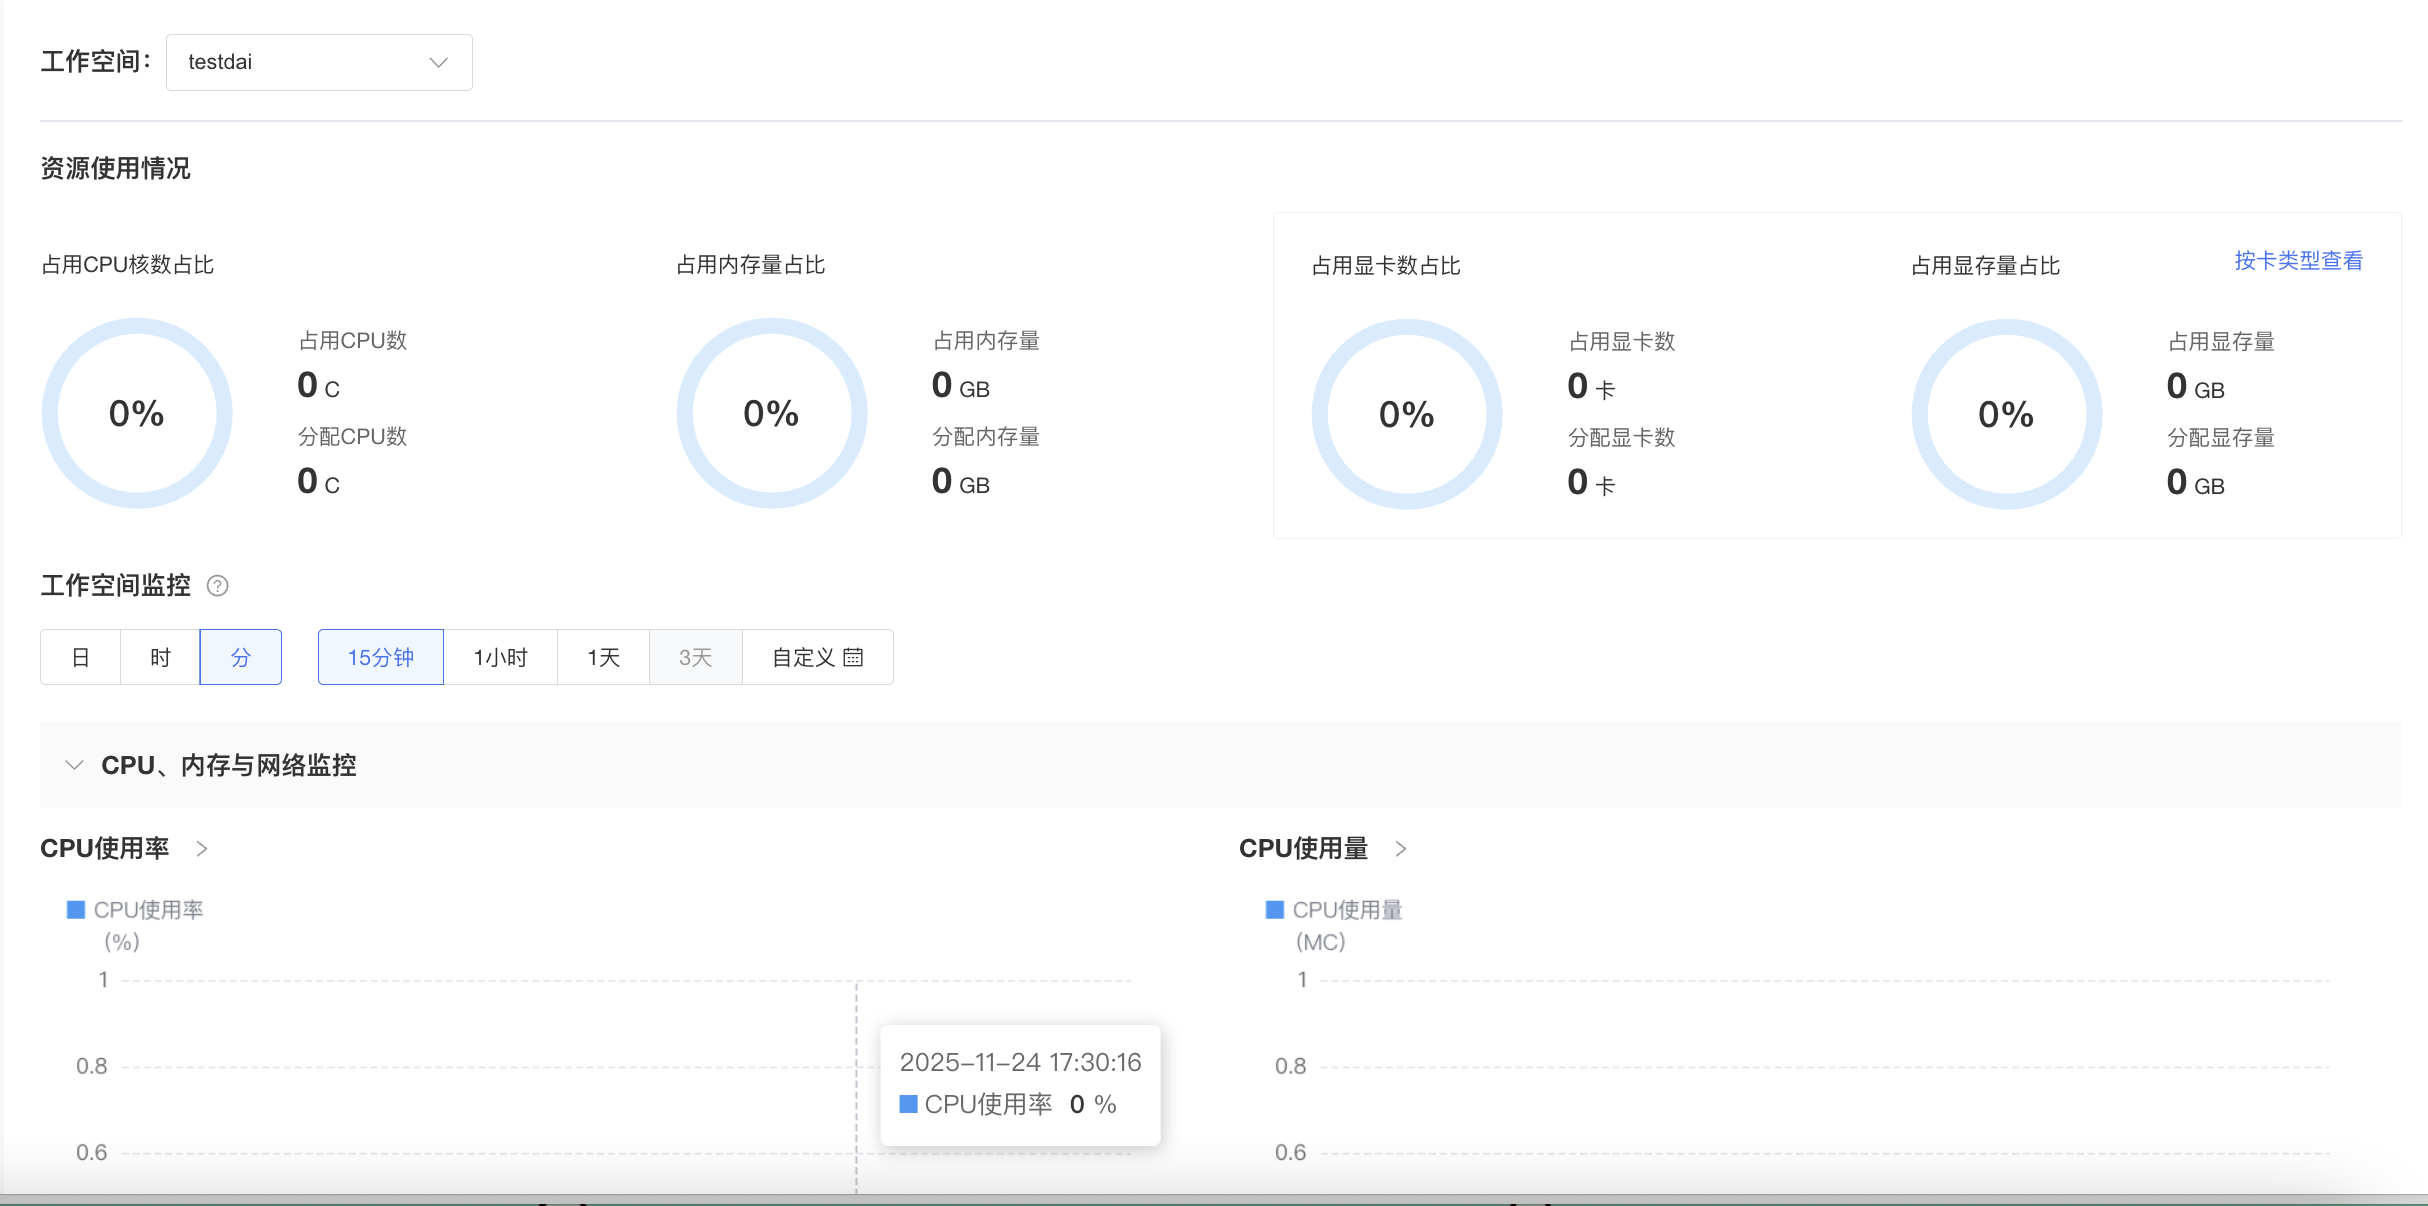Click the workspace dropdown arrow
The height and width of the screenshot is (1206, 2428).
coord(438,62)
